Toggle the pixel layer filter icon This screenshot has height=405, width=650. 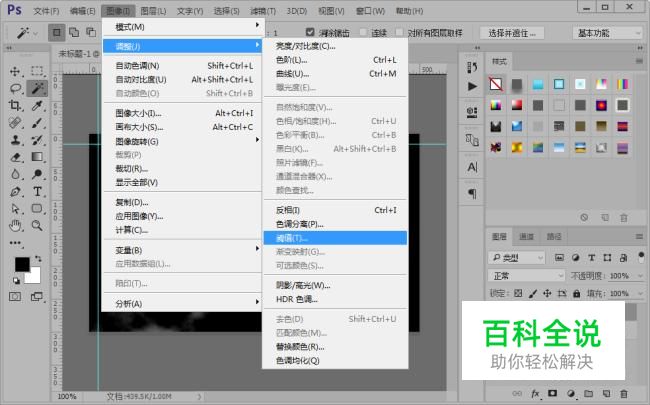pyautogui.click(x=559, y=258)
